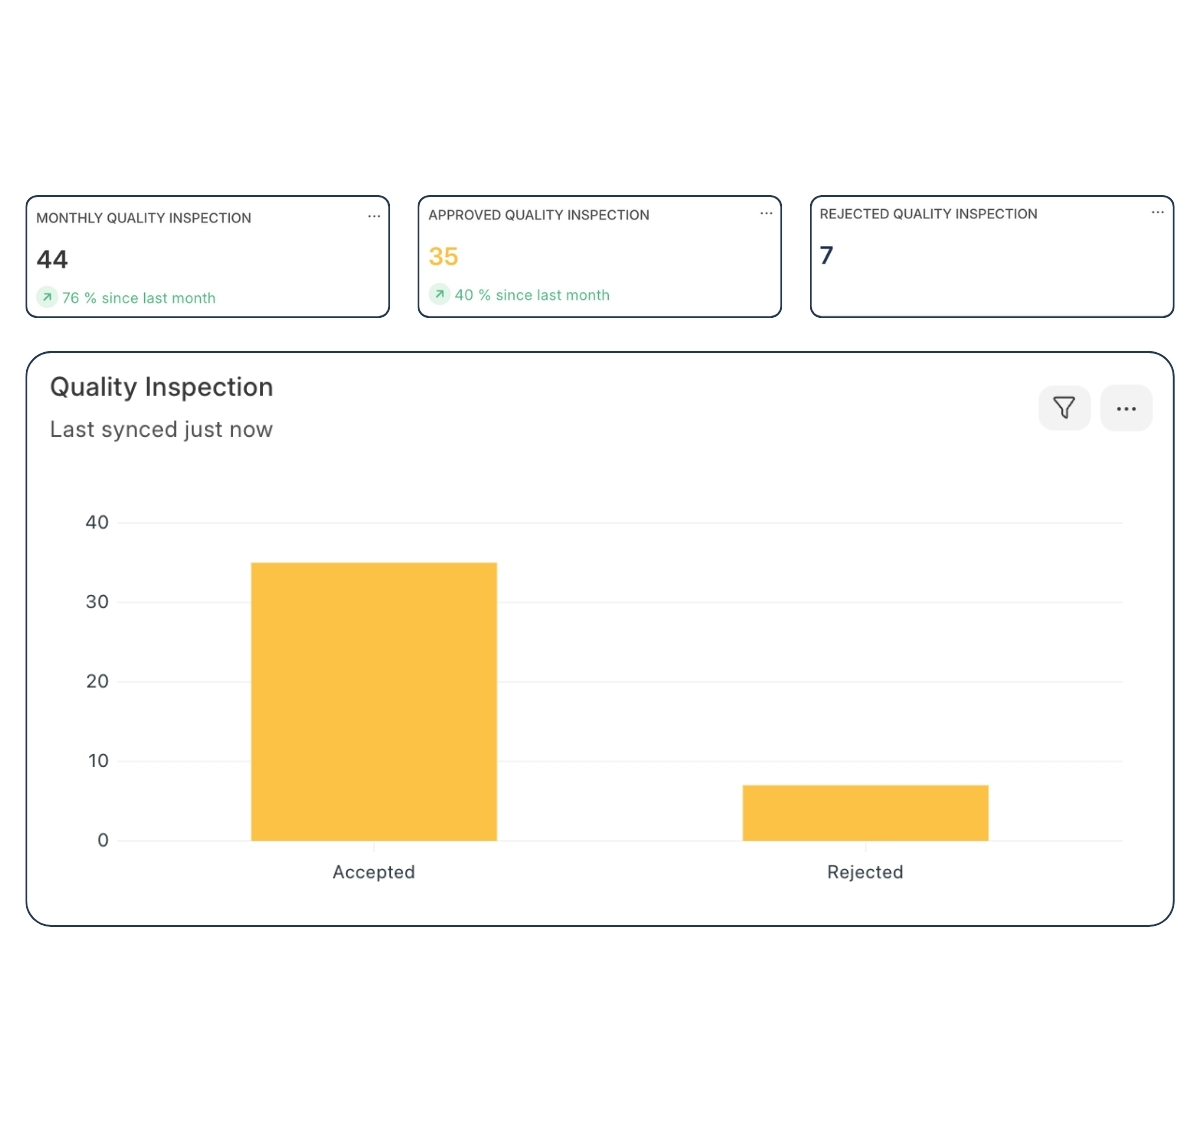Click the monthly count value 44
1200x1122 pixels.
[x=52, y=260]
